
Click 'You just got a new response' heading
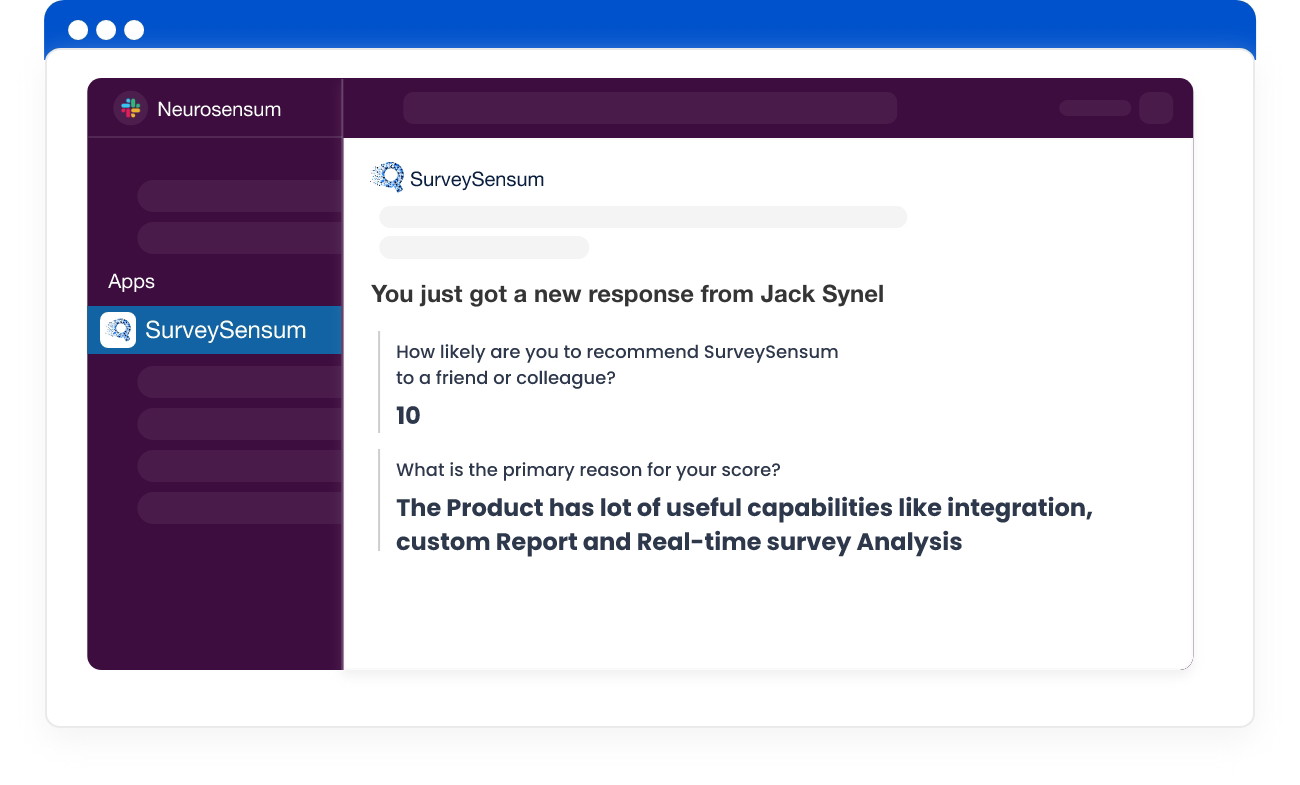point(627,294)
